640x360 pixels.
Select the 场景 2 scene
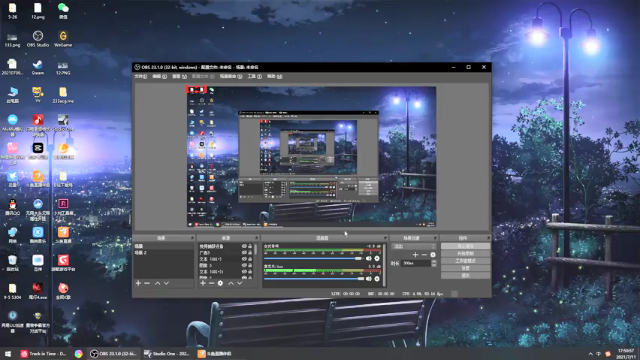click(163, 253)
